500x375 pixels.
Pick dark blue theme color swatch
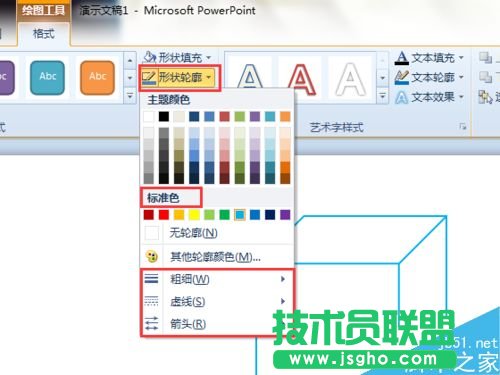tap(194, 116)
